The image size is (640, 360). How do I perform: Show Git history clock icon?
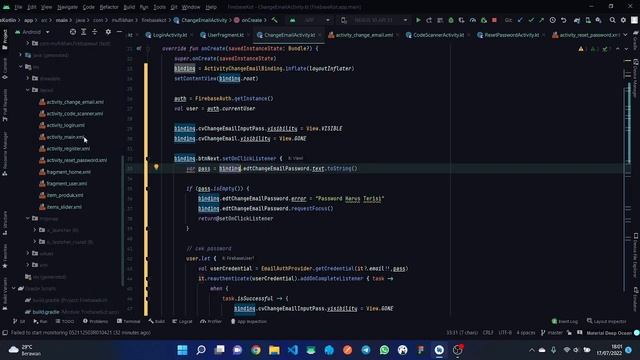pyautogui.click(x=552, y=20)
